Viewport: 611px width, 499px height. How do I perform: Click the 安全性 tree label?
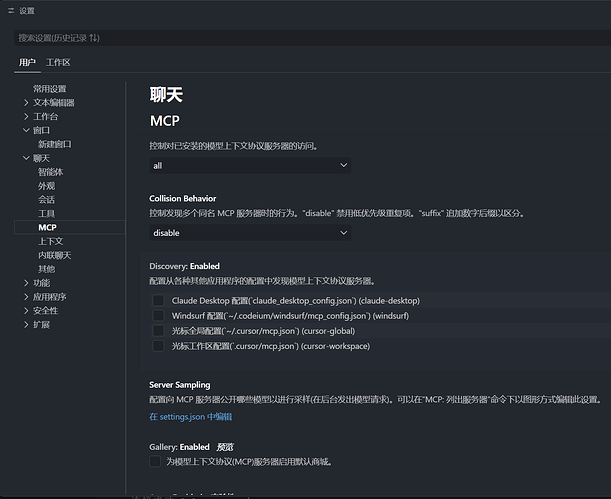pos(46,310)
